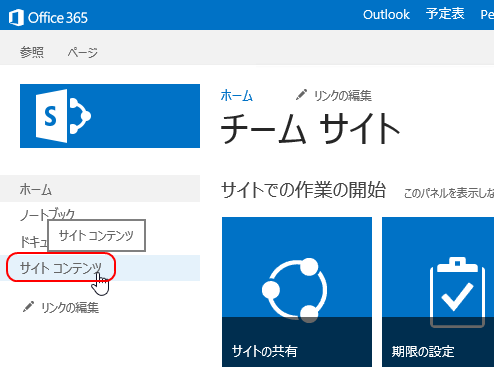Screen dimensions: 494x370
Task: Switch to the ページ ribbon tab
Action: click(82, 52)
